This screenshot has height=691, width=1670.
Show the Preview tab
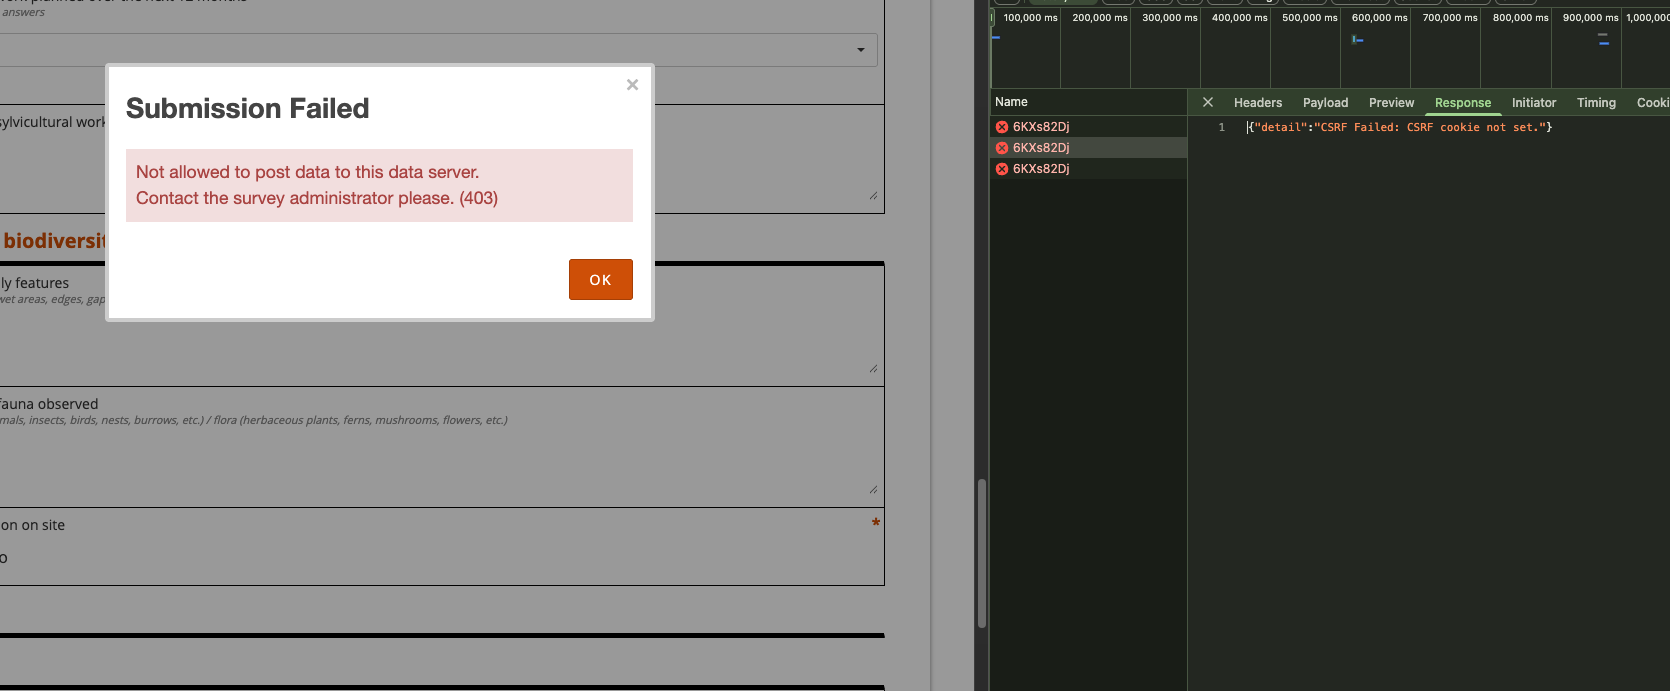coord(1391,103)
